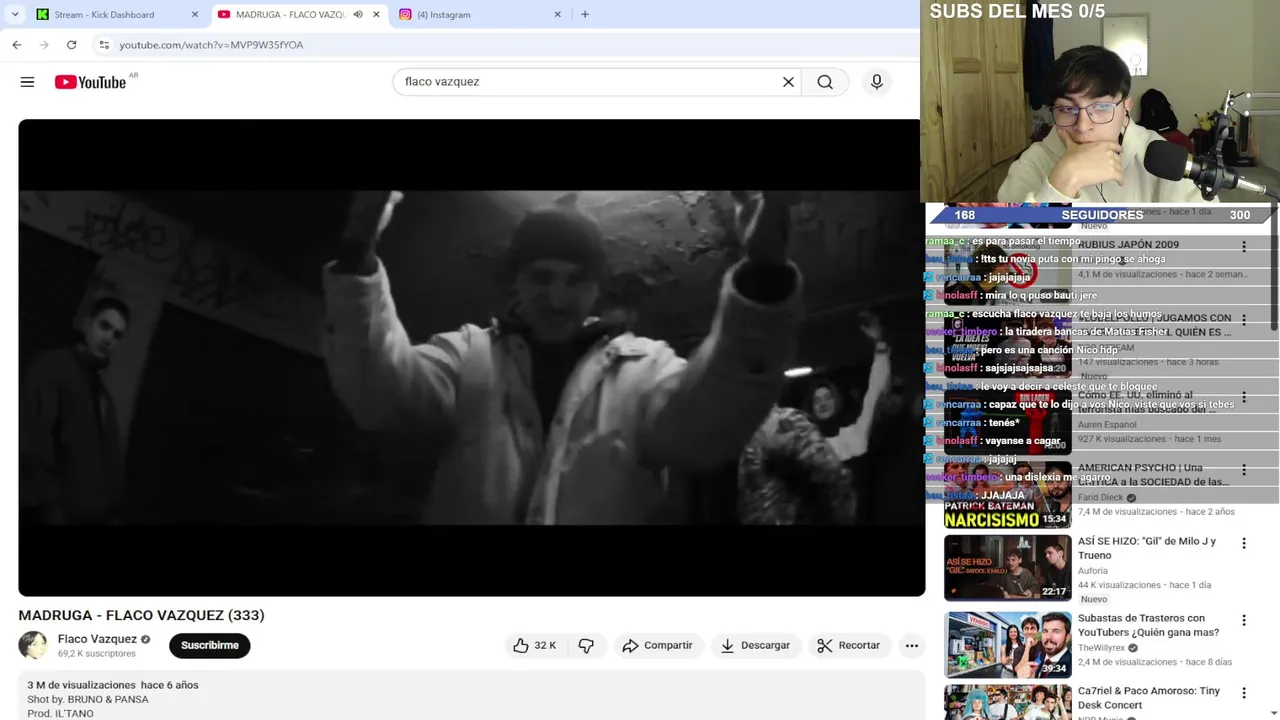Viewport: 1280px width, 720px height.
Task: Subscribe with the Suscribirme button
Action: pyautogui.click(x=210, y=646)
